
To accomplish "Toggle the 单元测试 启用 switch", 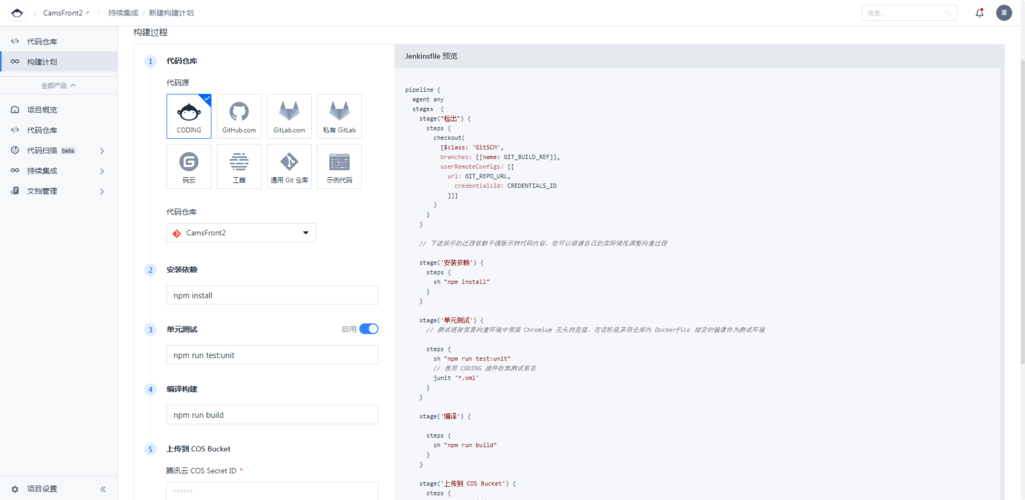I will 369,329.
